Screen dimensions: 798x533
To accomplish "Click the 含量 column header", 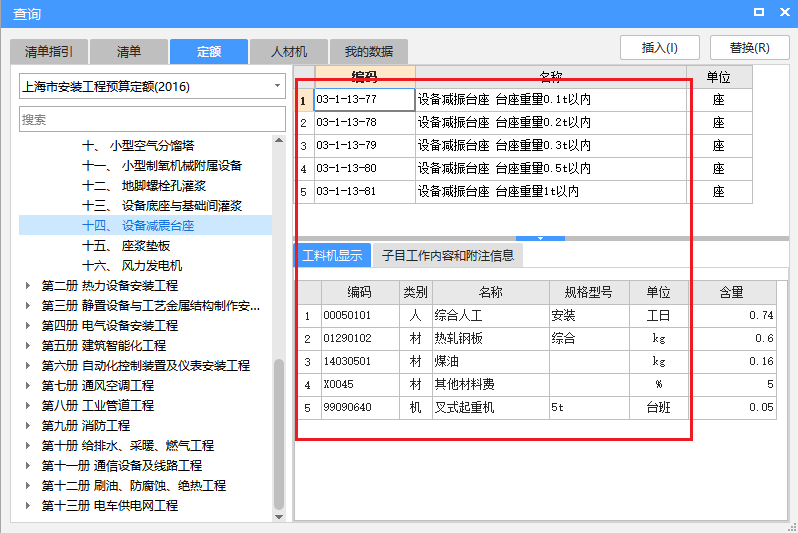I will 732,292.
